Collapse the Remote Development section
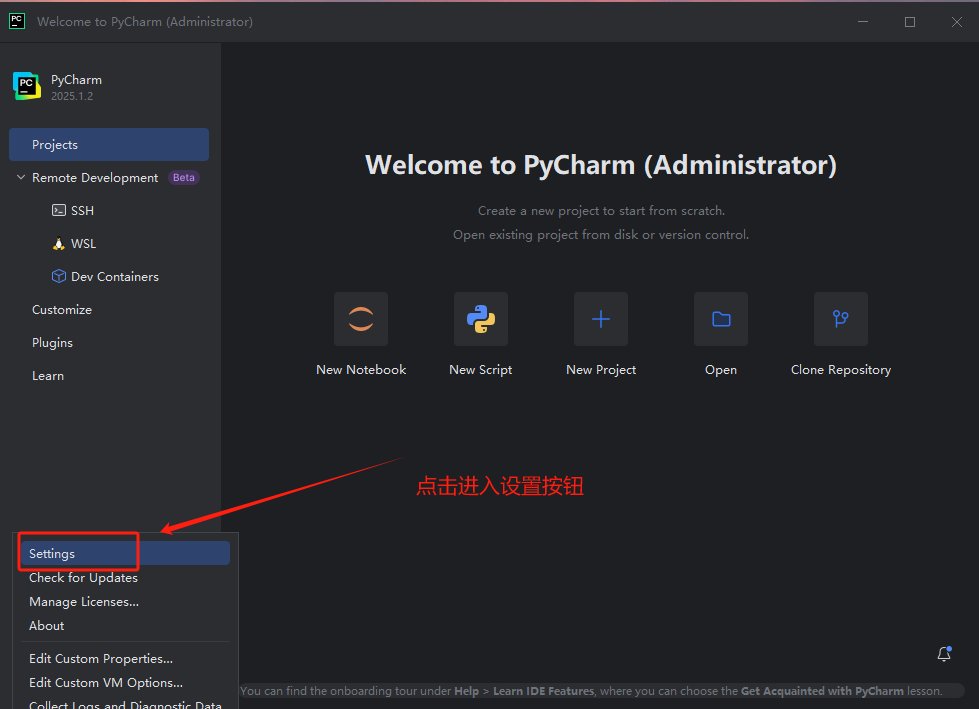 [21, 177]
